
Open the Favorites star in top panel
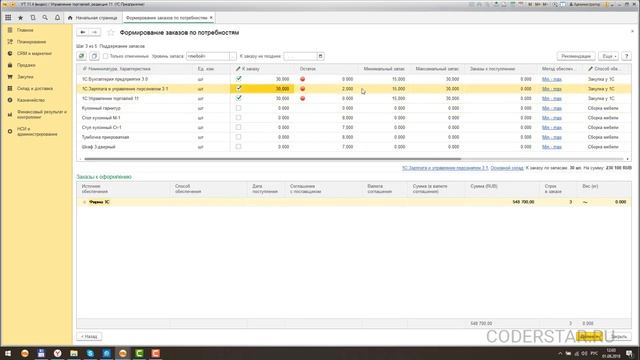(x=20, y=18)
